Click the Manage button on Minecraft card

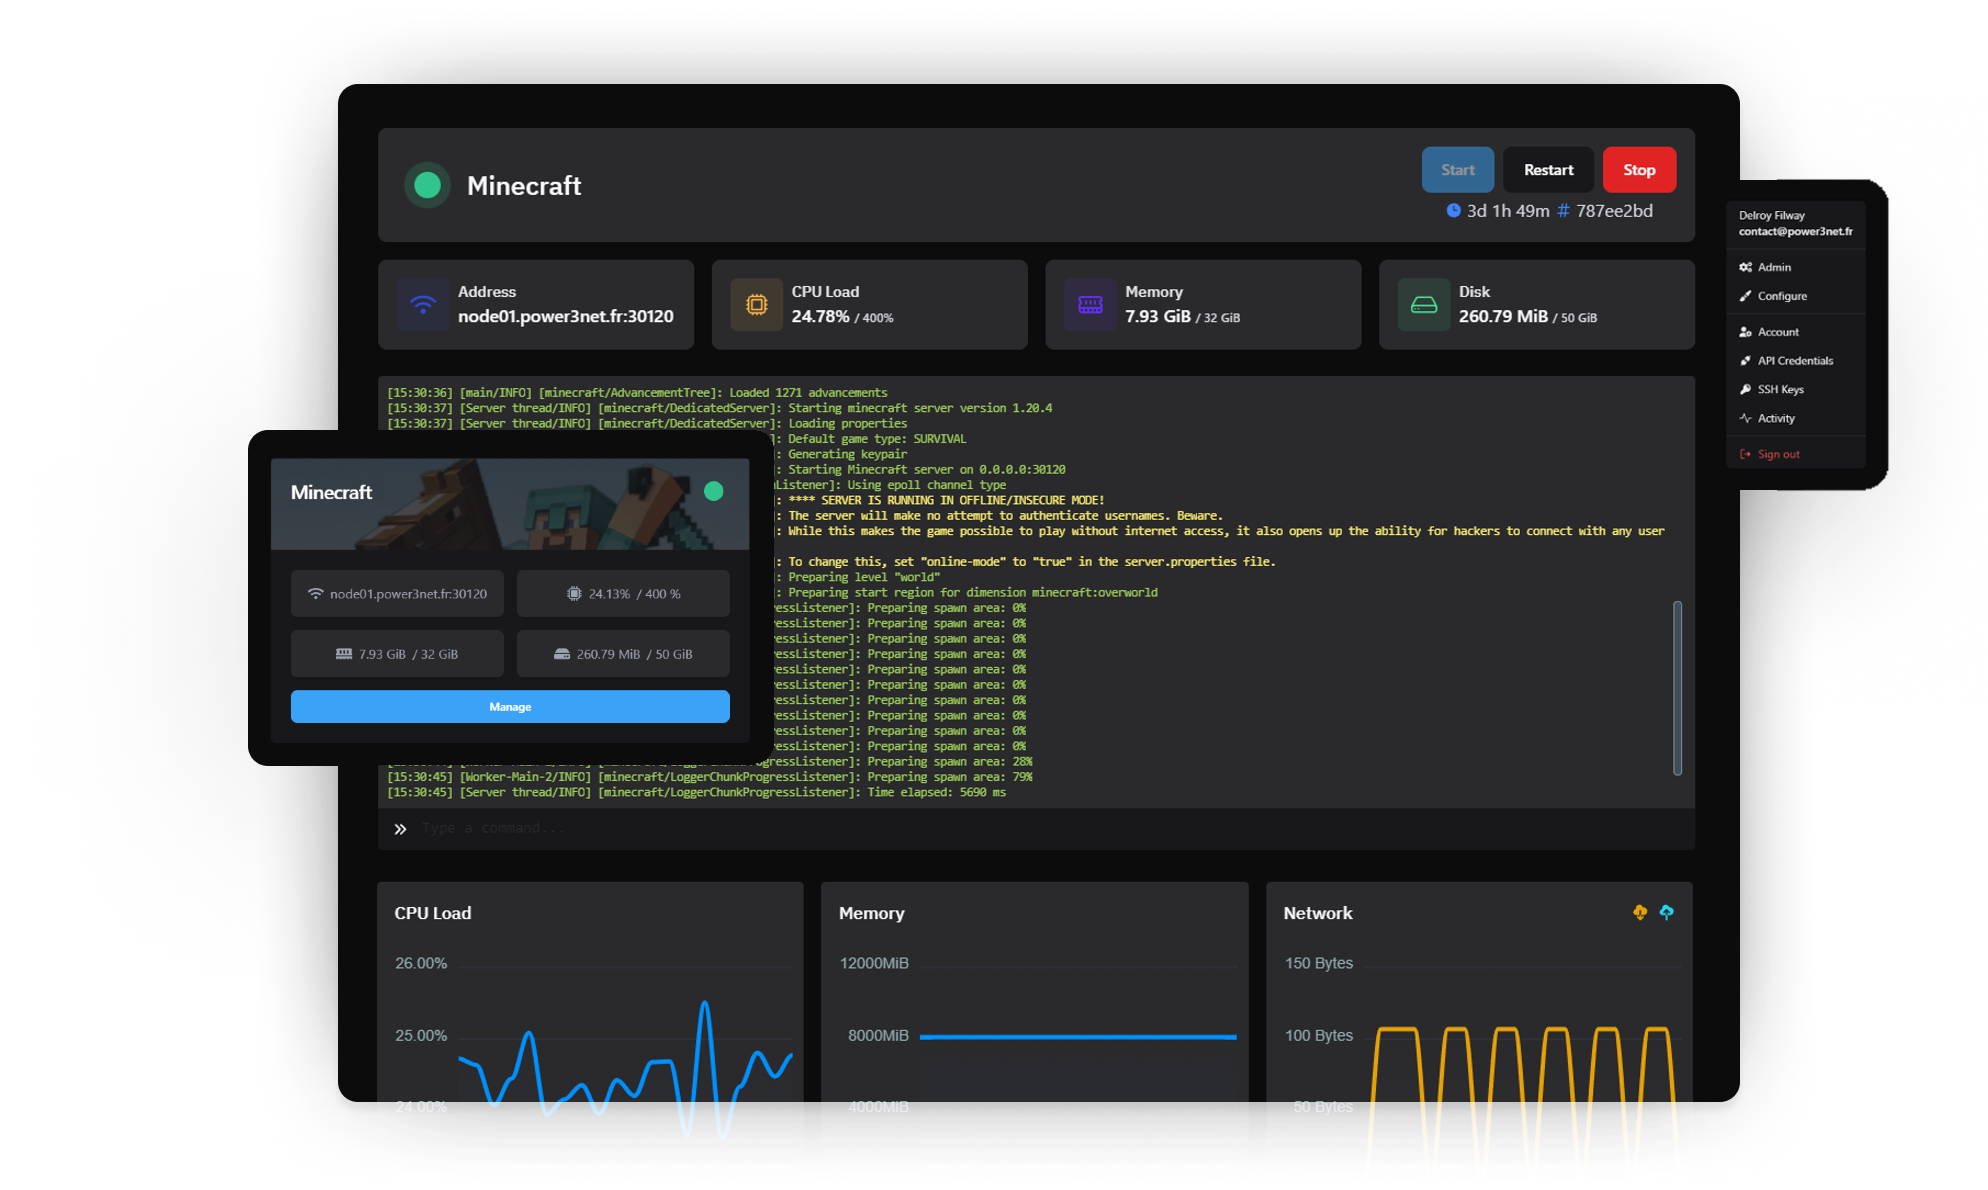tap(510, 707)
